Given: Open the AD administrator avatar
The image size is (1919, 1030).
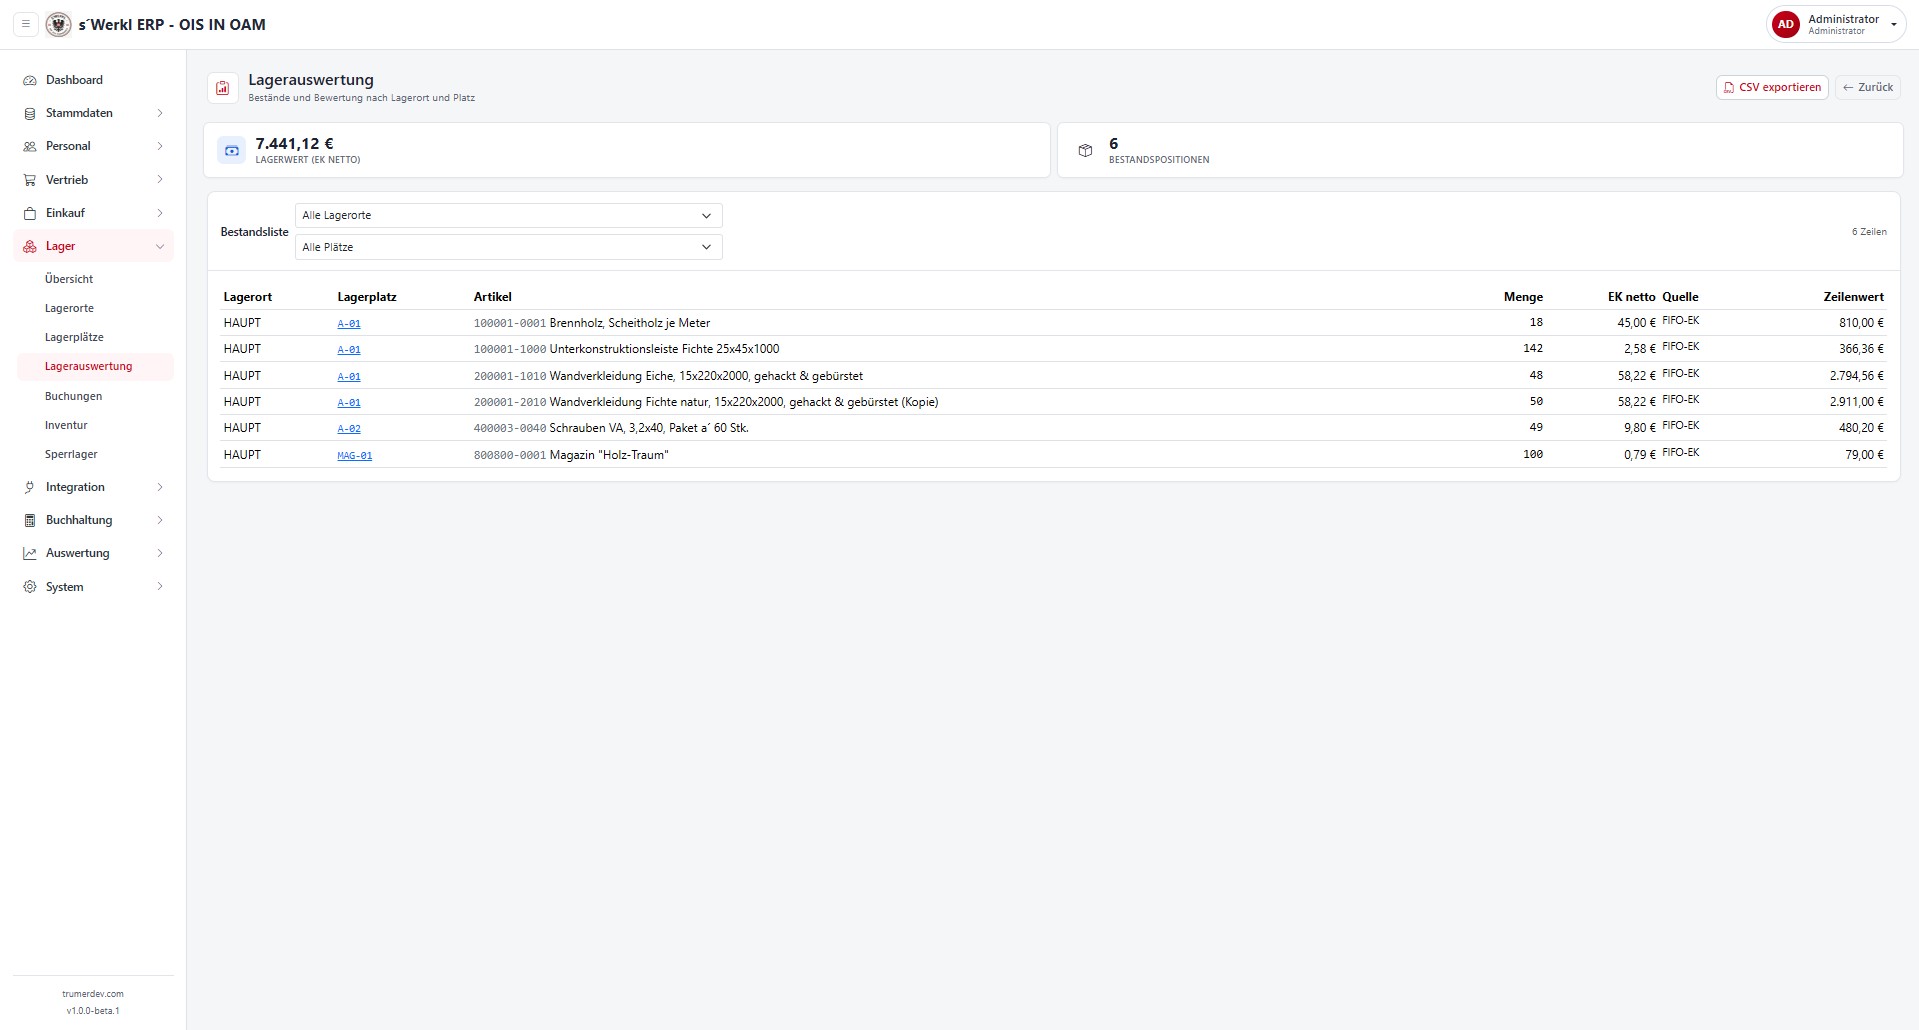Looking at the screenshot, I should click(1785, 24).
